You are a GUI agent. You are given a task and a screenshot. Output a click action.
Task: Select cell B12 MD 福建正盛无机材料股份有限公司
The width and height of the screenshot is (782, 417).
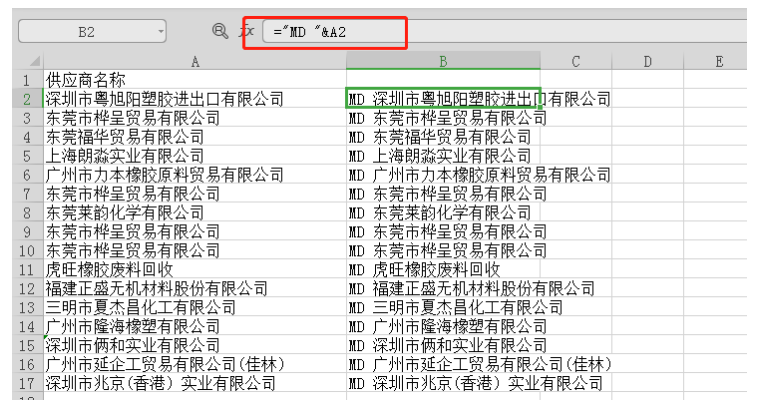pos(443,288)
